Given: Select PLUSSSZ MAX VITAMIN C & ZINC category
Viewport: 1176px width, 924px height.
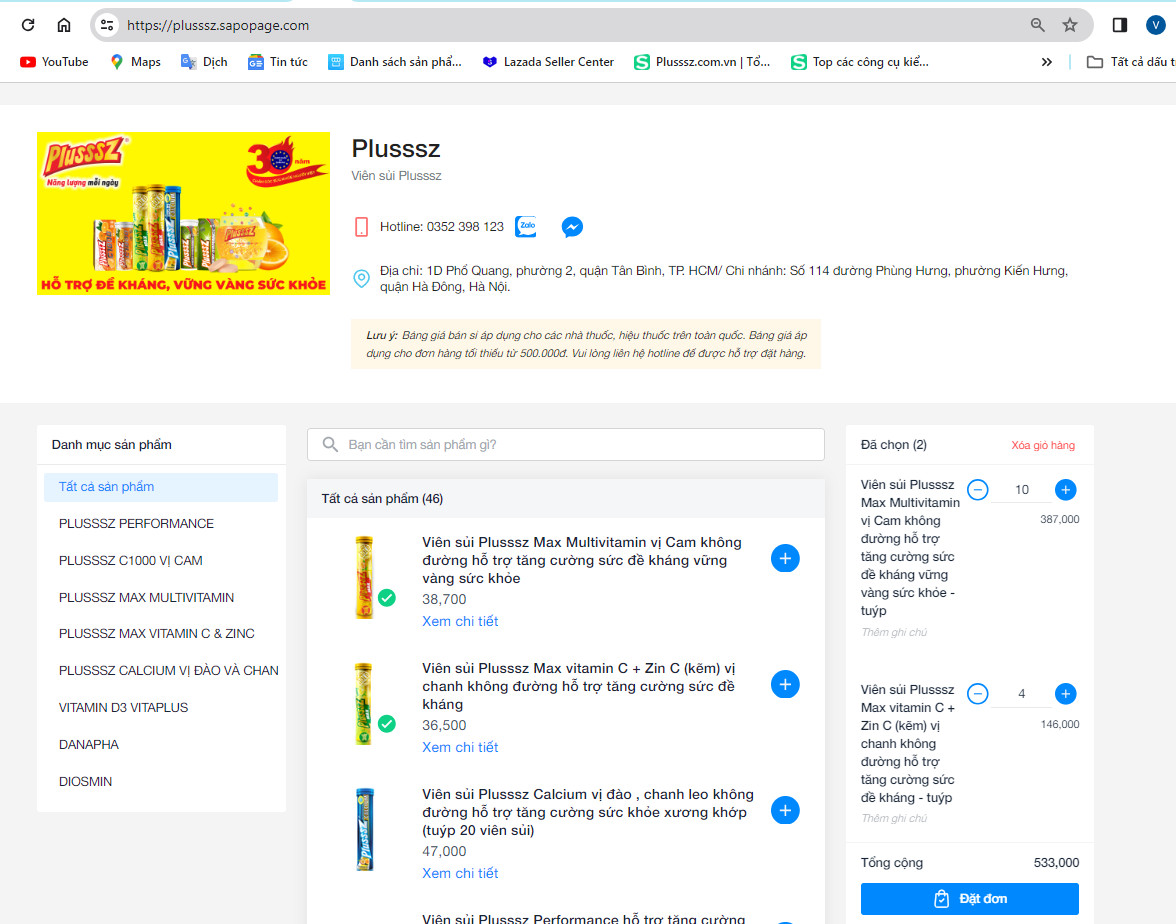Looking at the screenshot, I should pos(157,634).
